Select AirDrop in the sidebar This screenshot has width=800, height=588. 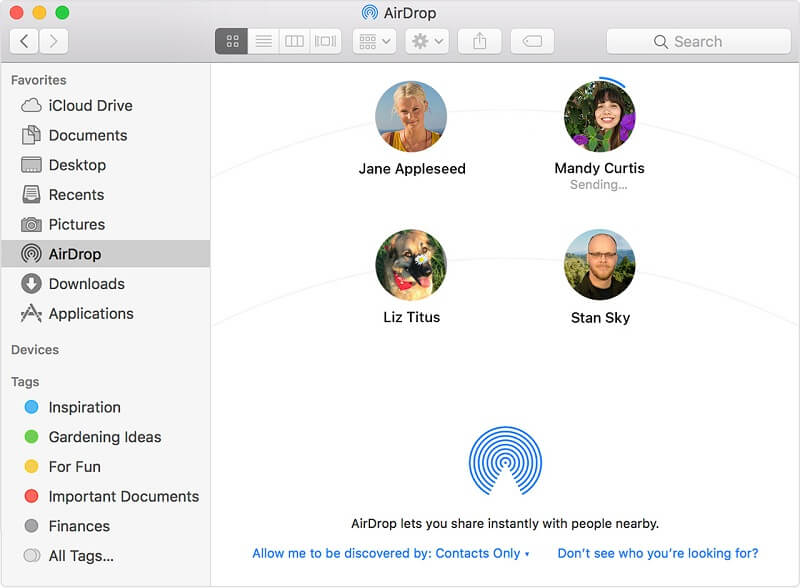77,253
